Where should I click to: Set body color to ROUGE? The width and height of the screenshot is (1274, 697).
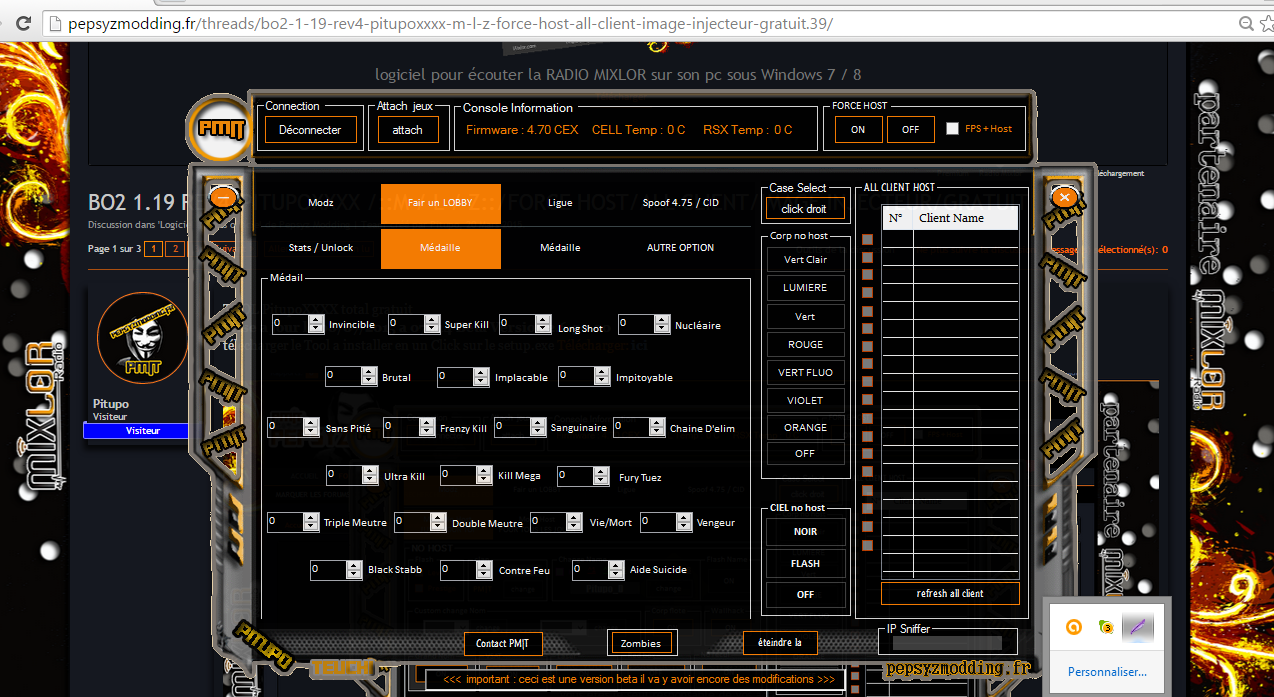pos(806,345)
